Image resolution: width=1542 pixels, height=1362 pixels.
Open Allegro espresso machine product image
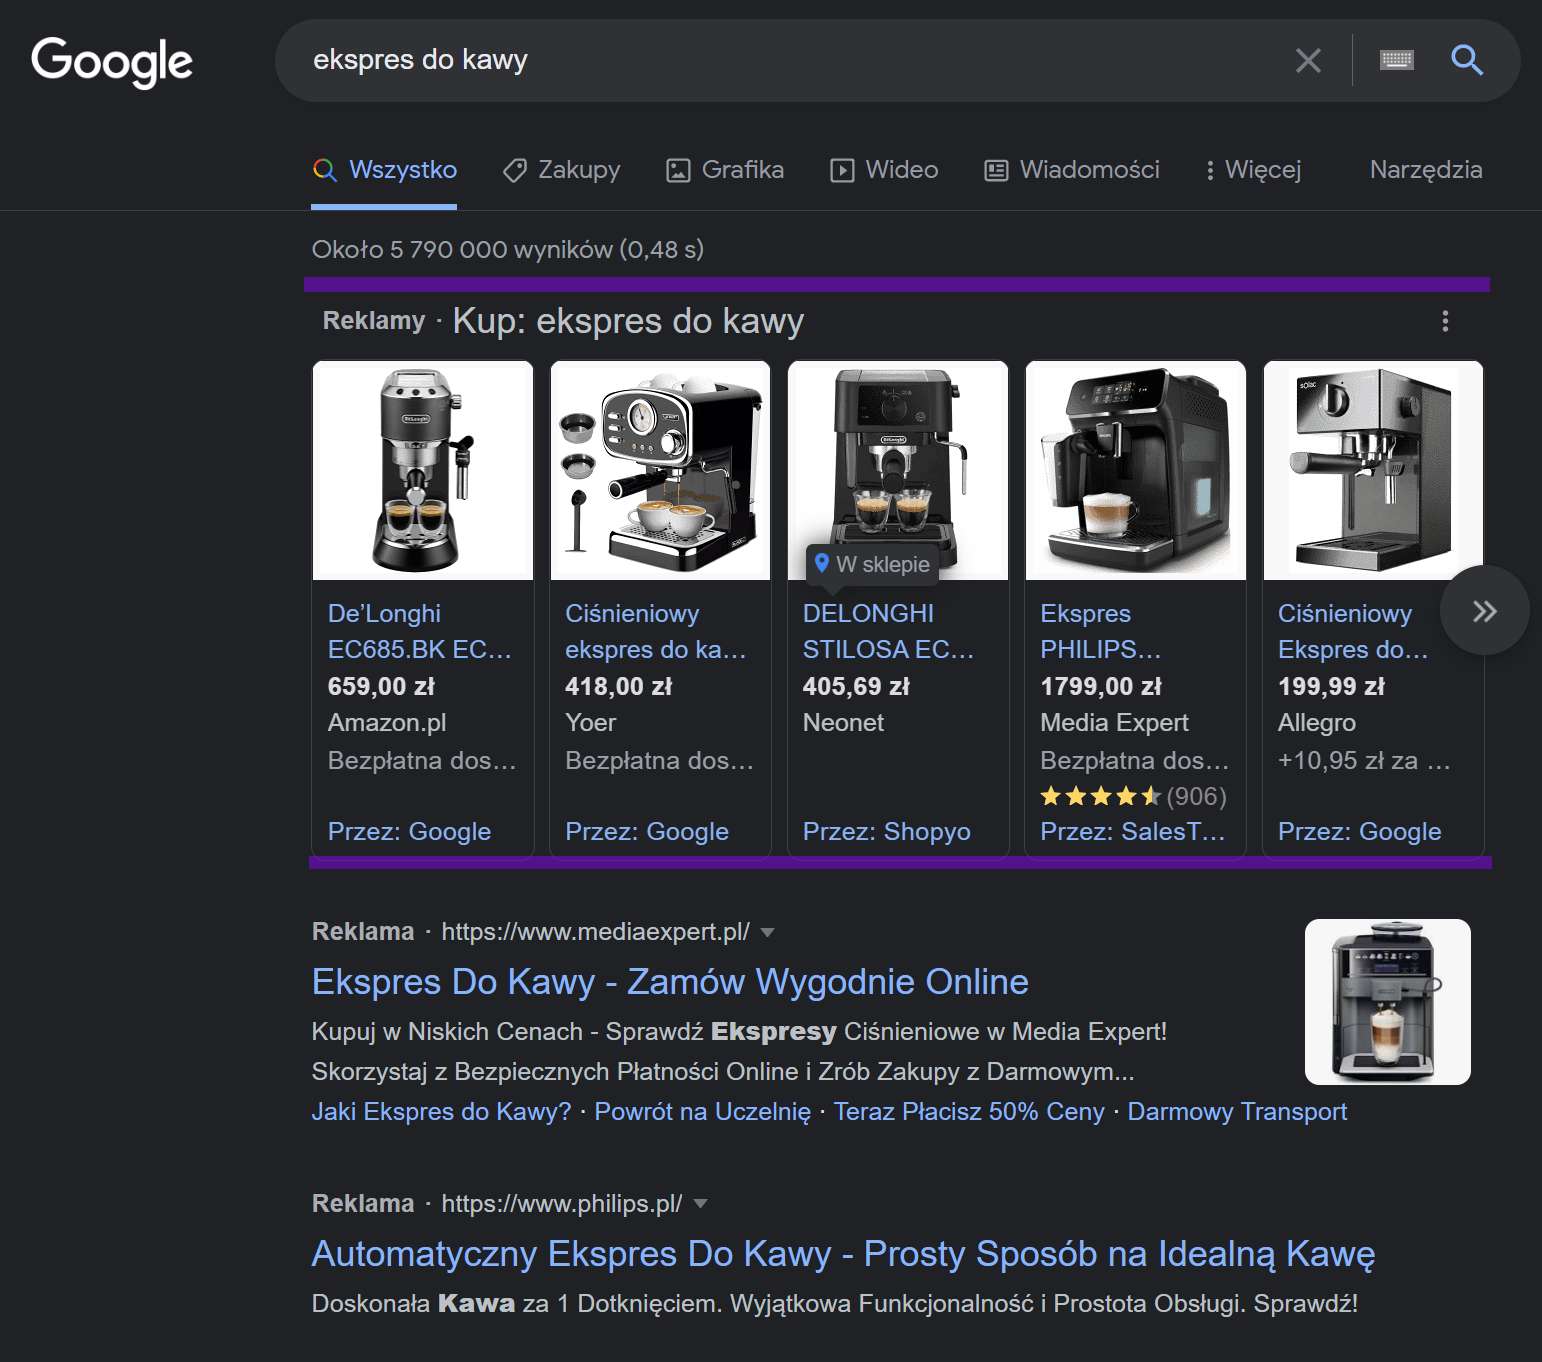point(1373,471)
